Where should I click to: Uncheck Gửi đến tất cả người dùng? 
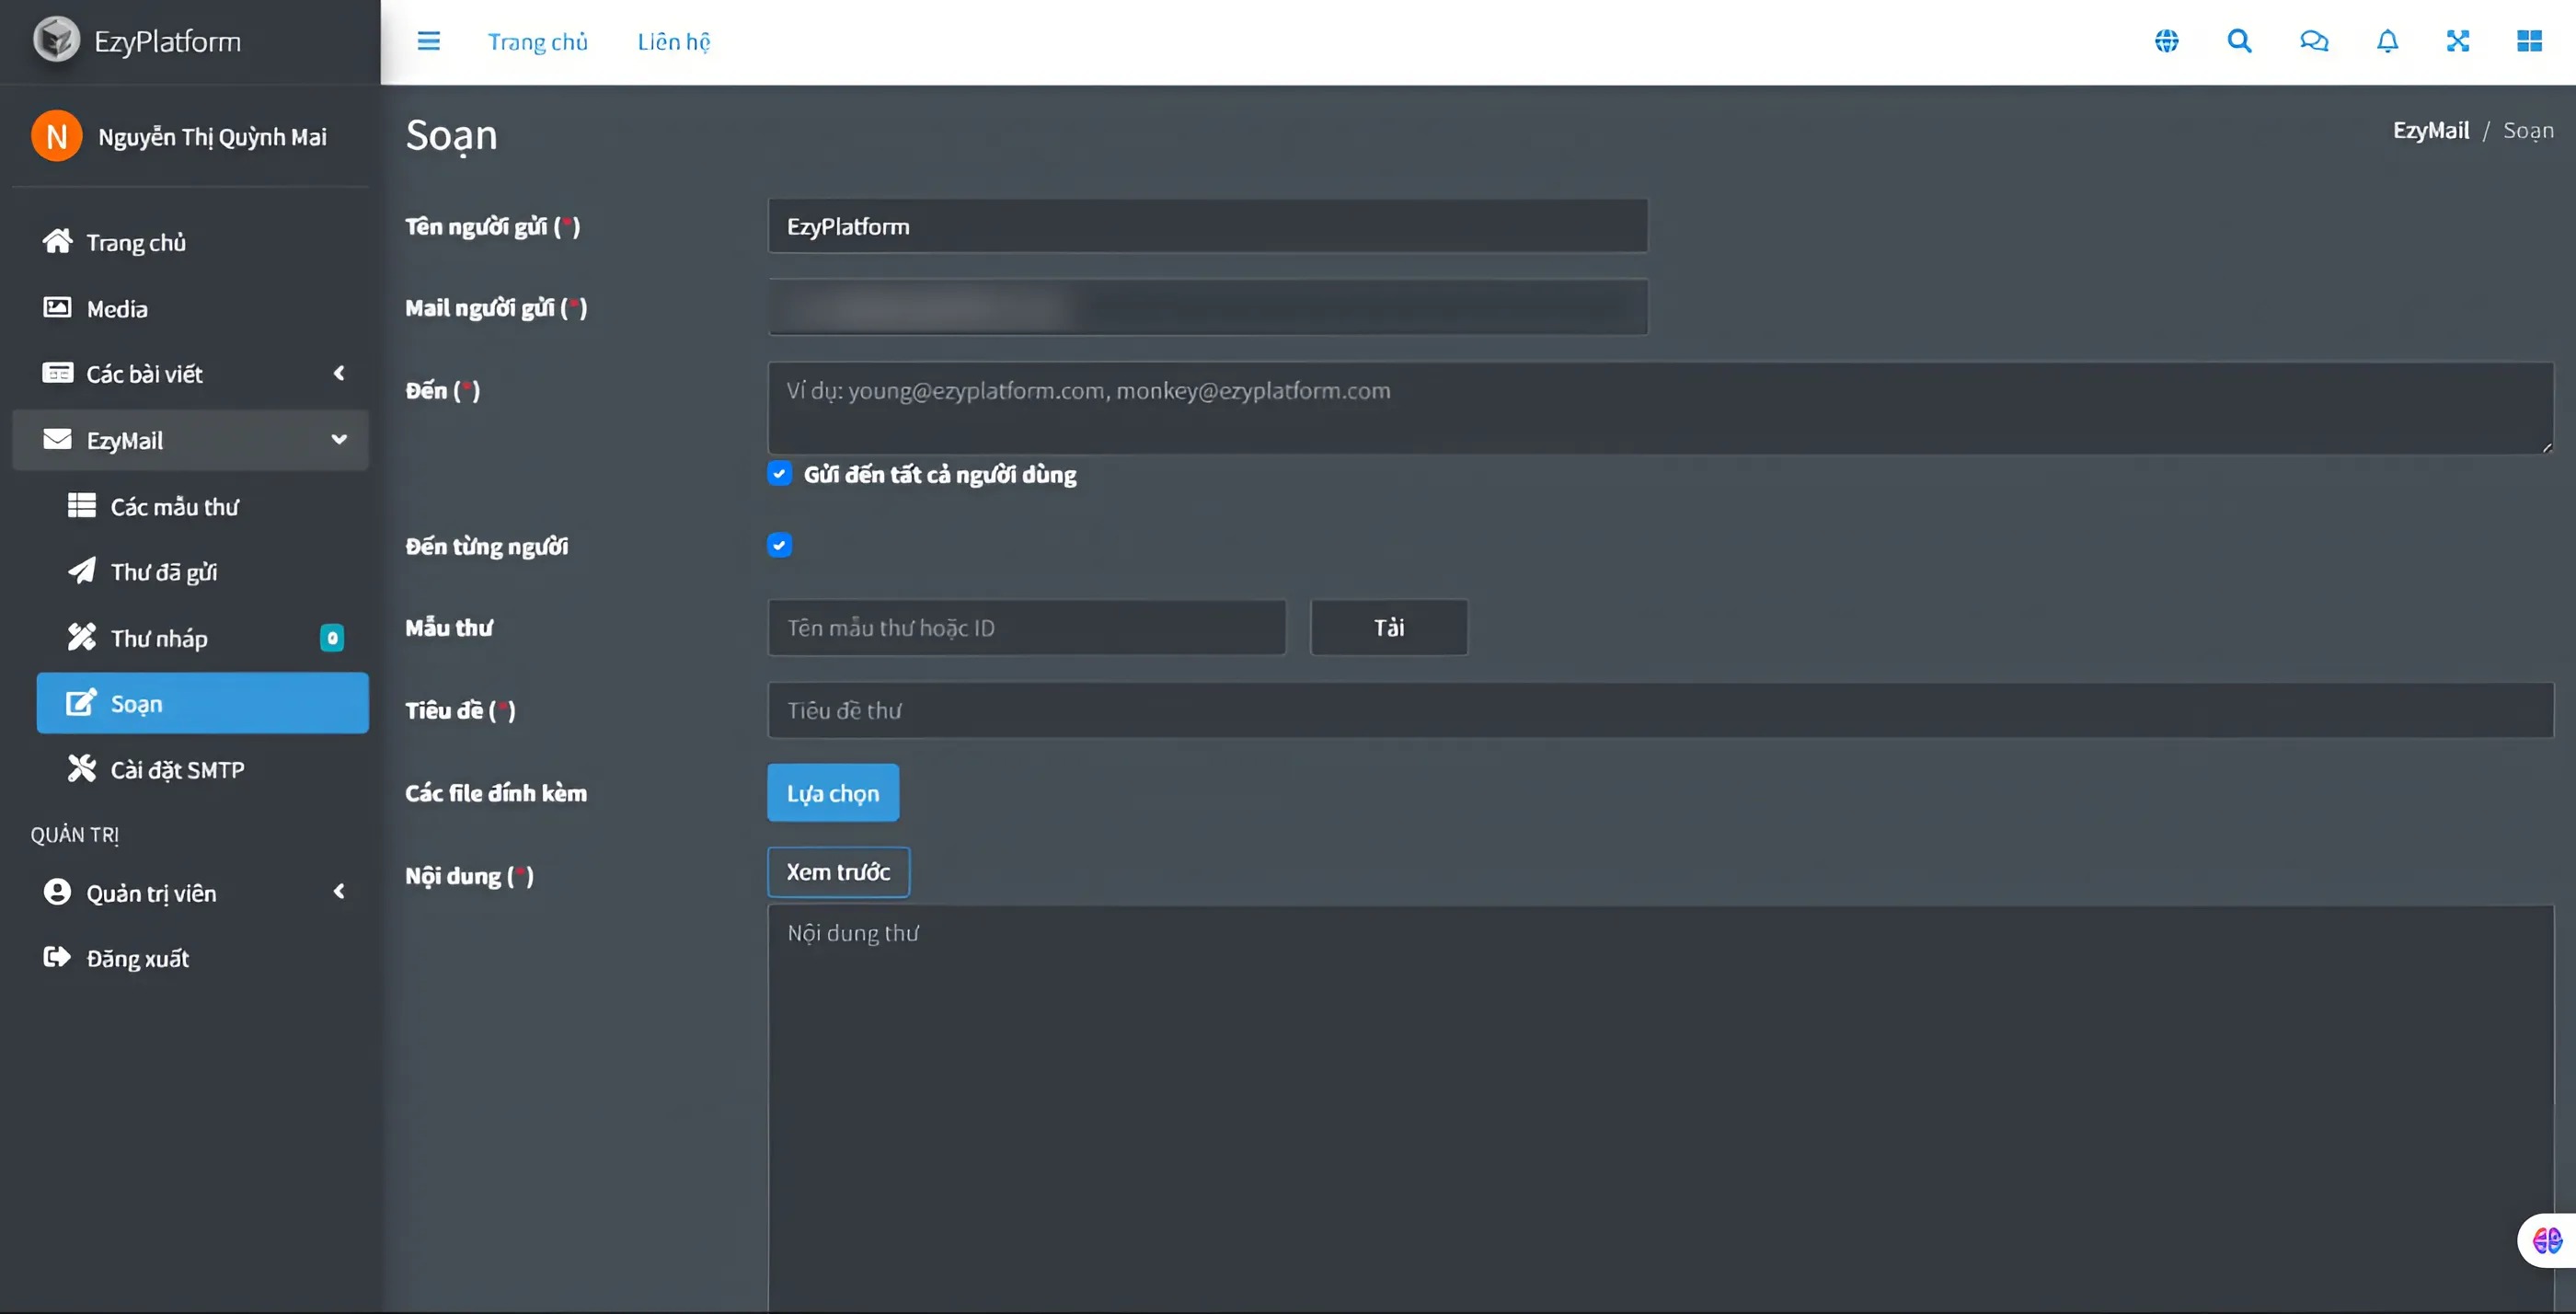[x=779, y=473]
